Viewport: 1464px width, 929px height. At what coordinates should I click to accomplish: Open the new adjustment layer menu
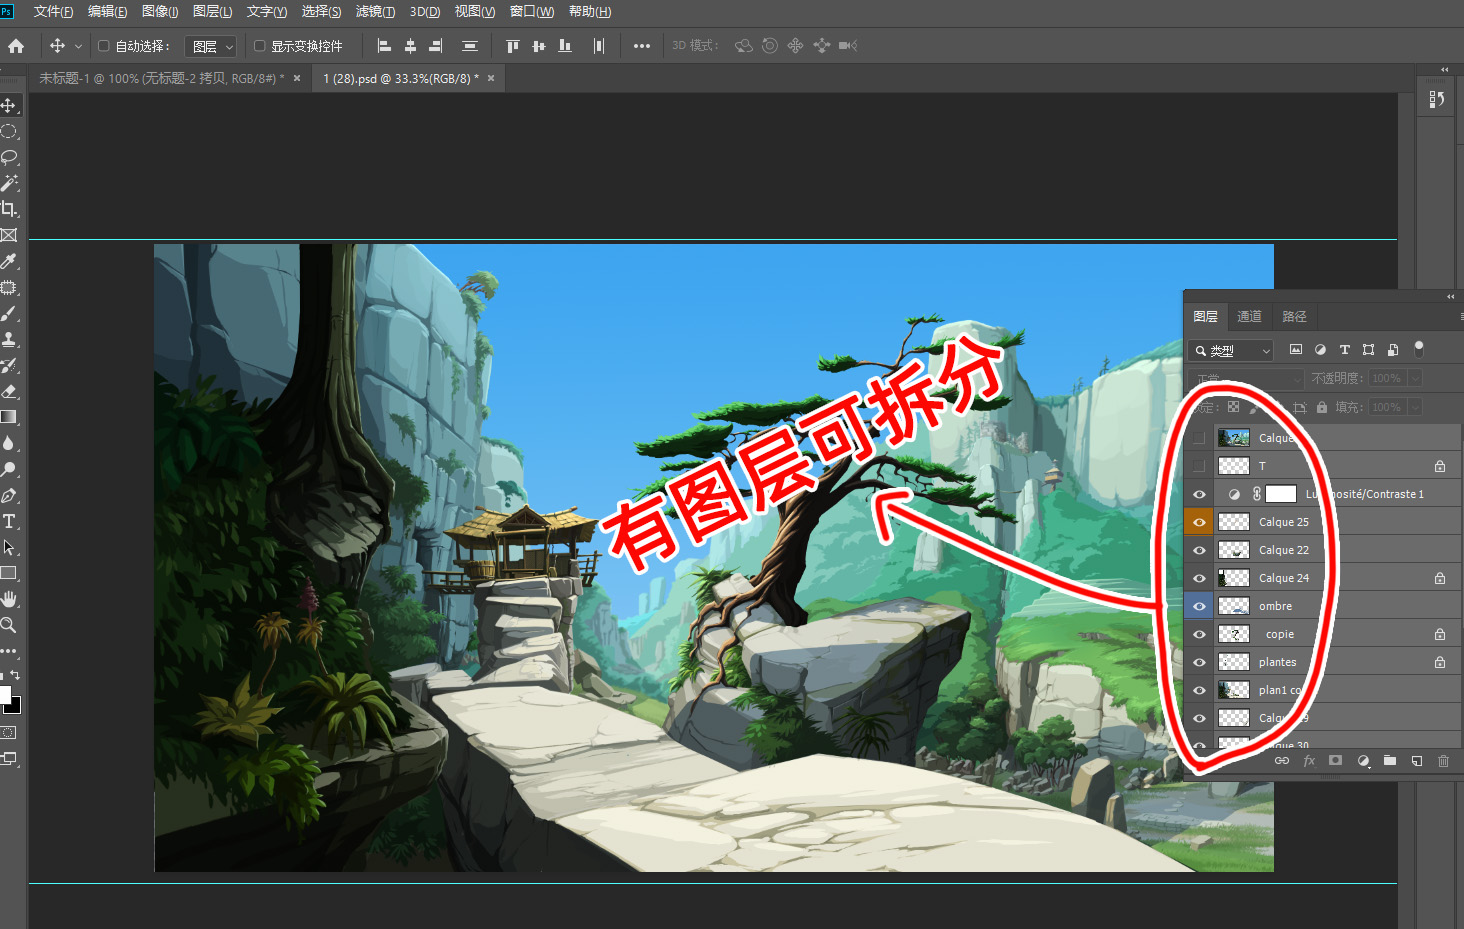click(x=1363, y=761)
